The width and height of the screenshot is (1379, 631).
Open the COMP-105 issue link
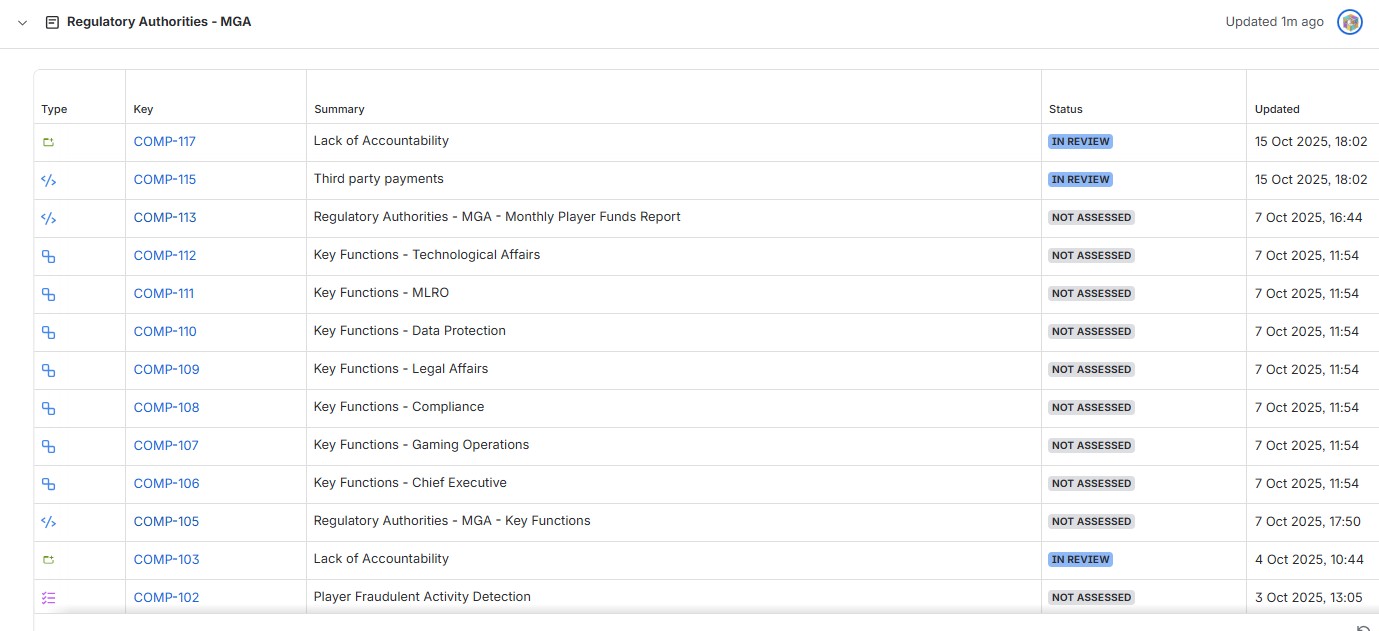166,522
